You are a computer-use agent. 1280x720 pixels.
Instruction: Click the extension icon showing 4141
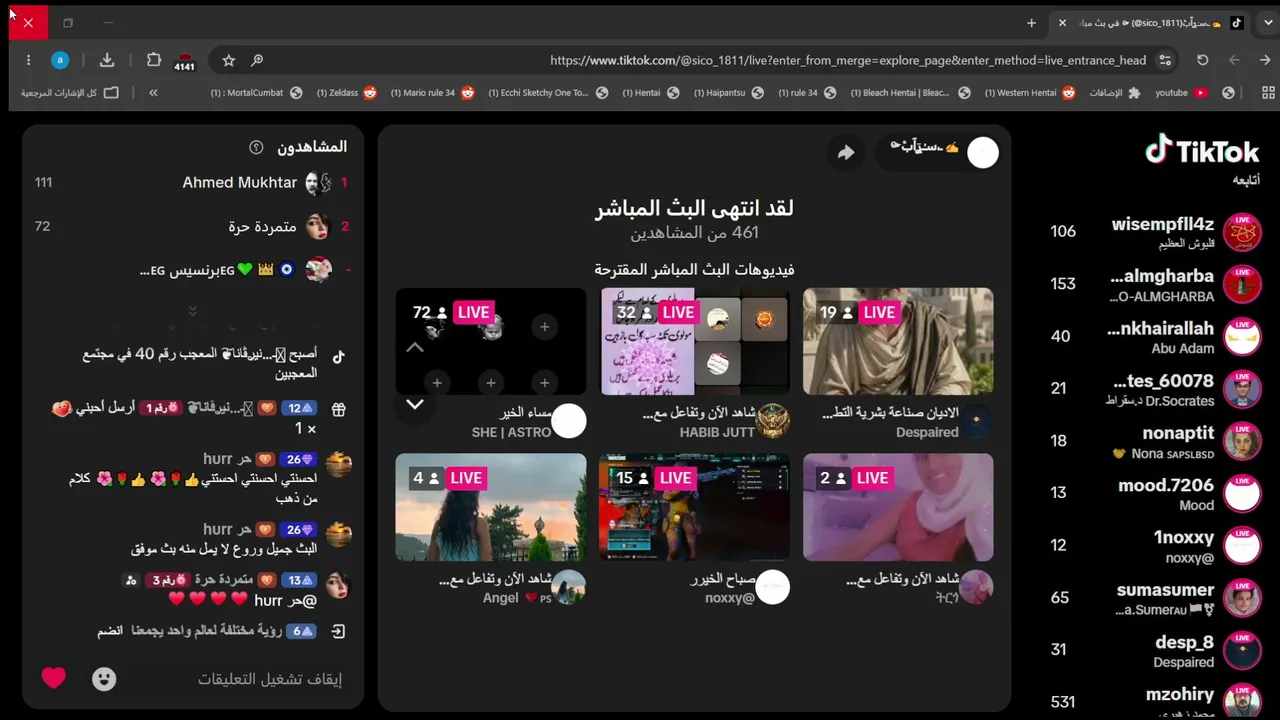[185, 61]
